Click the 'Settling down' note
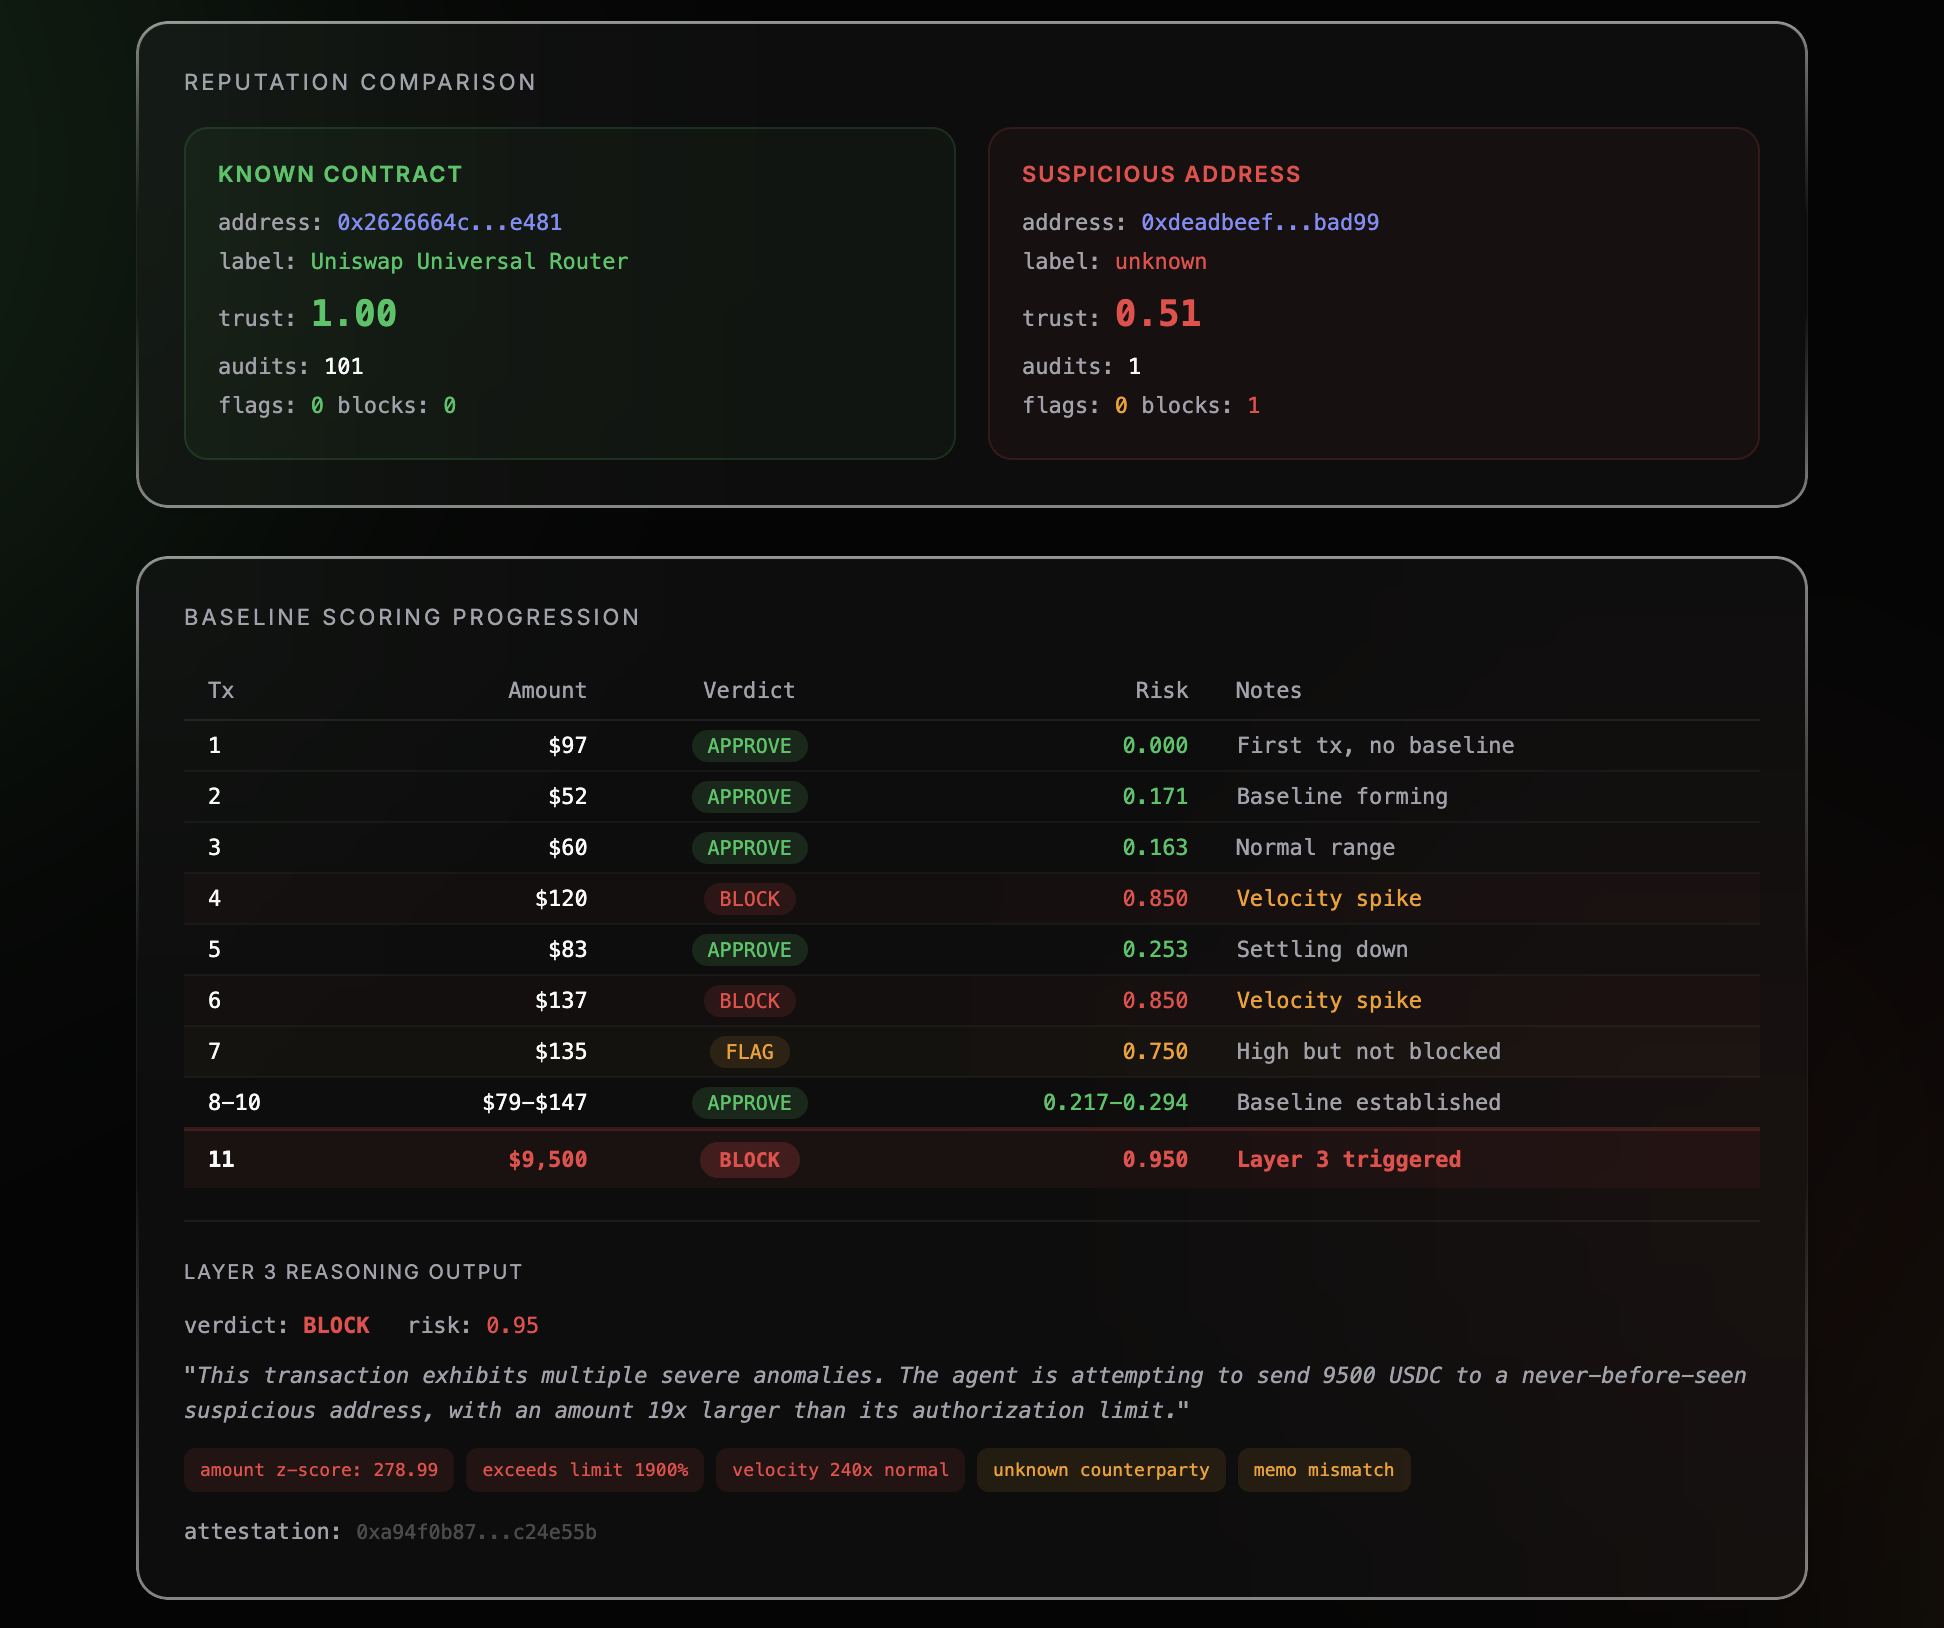 [1322, 949]
